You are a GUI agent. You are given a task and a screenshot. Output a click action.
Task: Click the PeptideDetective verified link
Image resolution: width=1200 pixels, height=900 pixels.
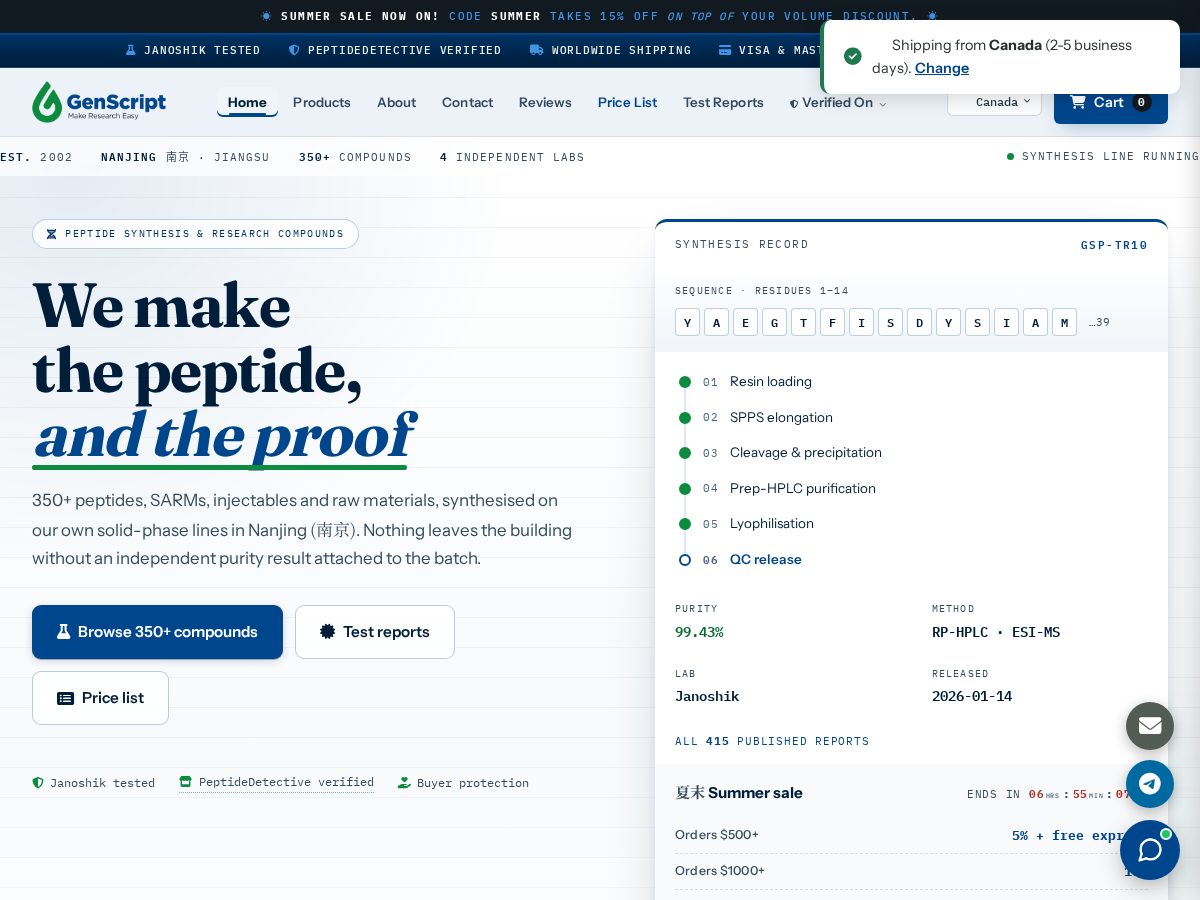(x=276, y=782)
